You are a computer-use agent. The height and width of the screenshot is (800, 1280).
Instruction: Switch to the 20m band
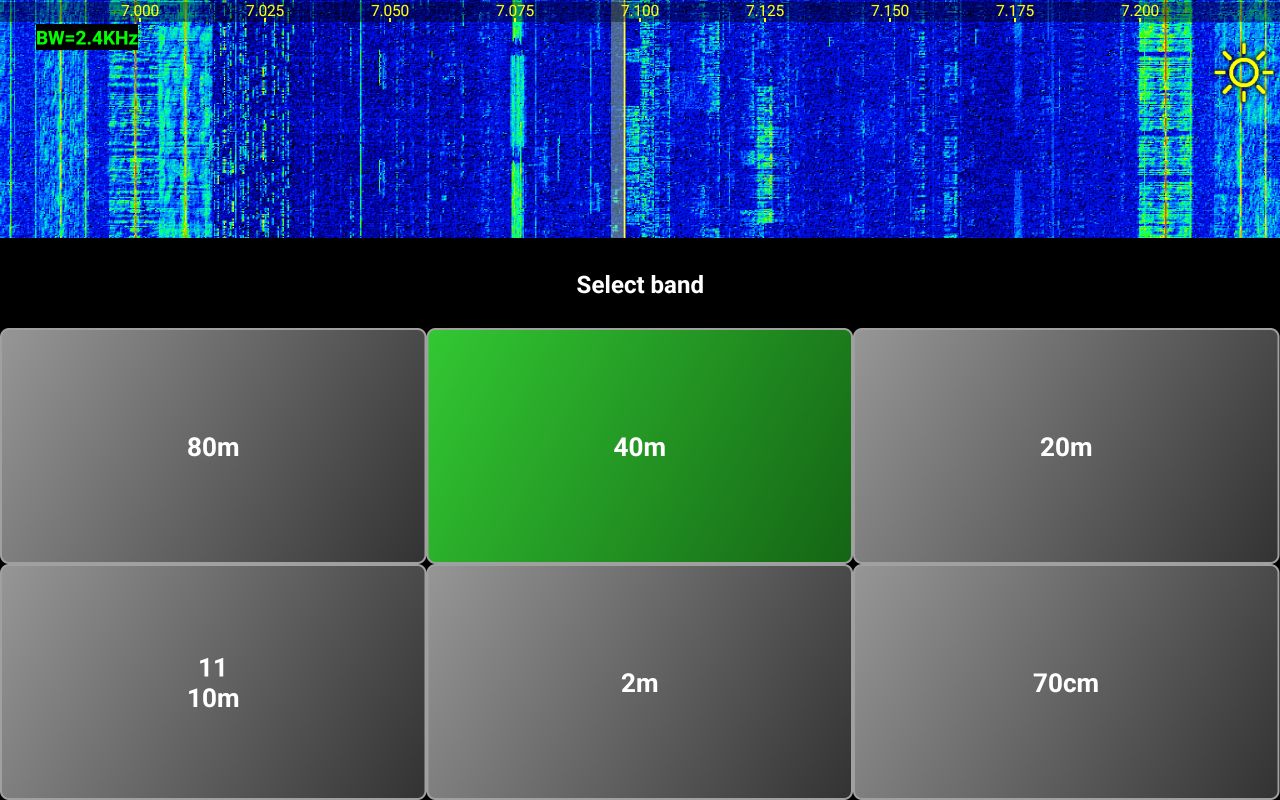pos(1066,446)
